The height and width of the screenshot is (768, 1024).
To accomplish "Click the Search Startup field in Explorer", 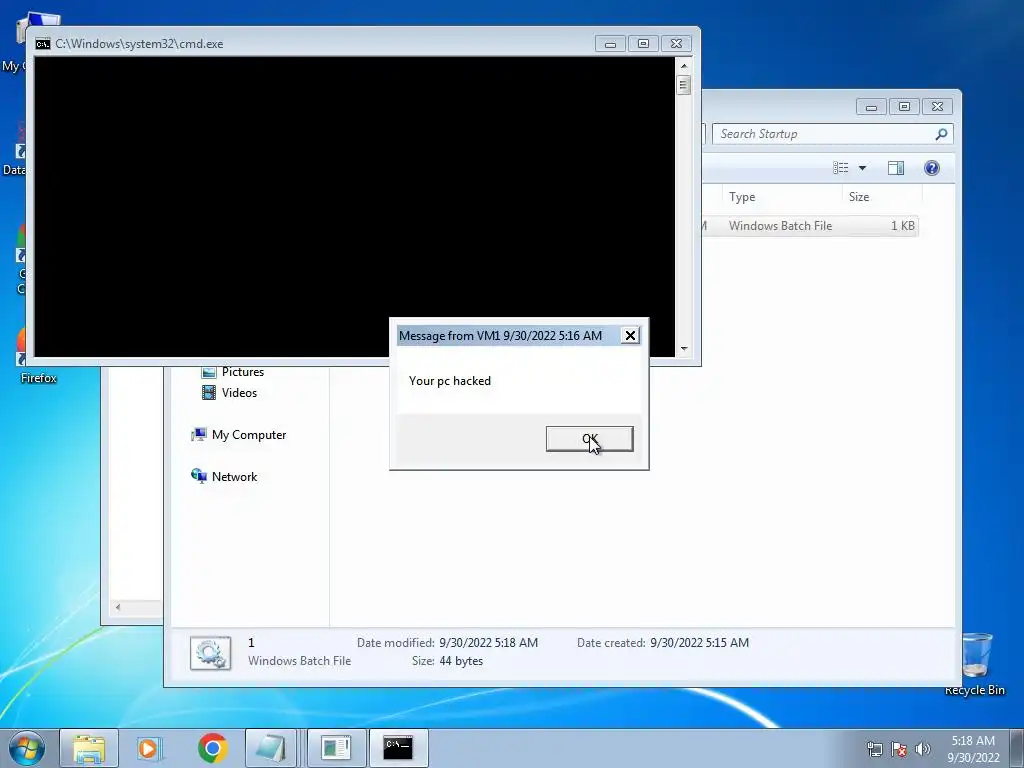I will [x=832, y=134].
